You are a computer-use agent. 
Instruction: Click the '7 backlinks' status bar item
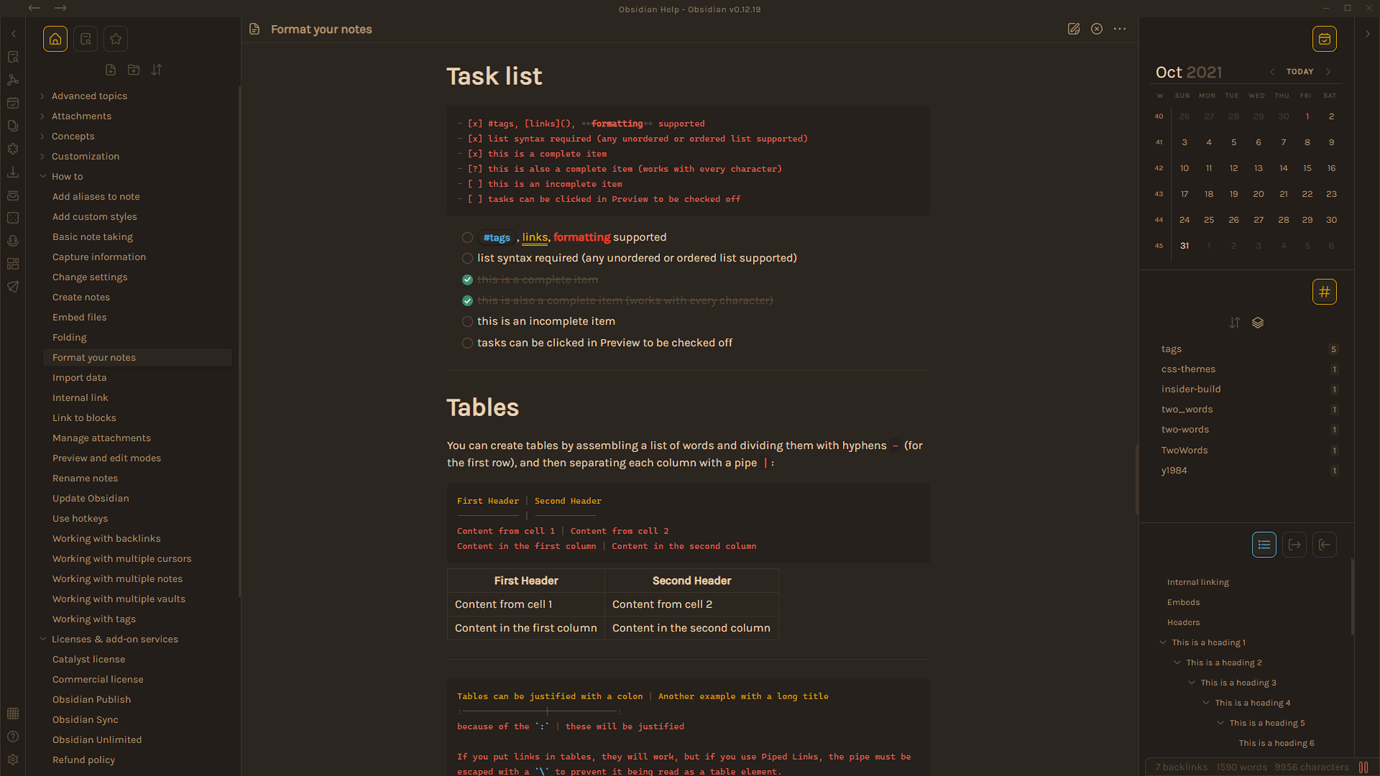point(1181,767)
